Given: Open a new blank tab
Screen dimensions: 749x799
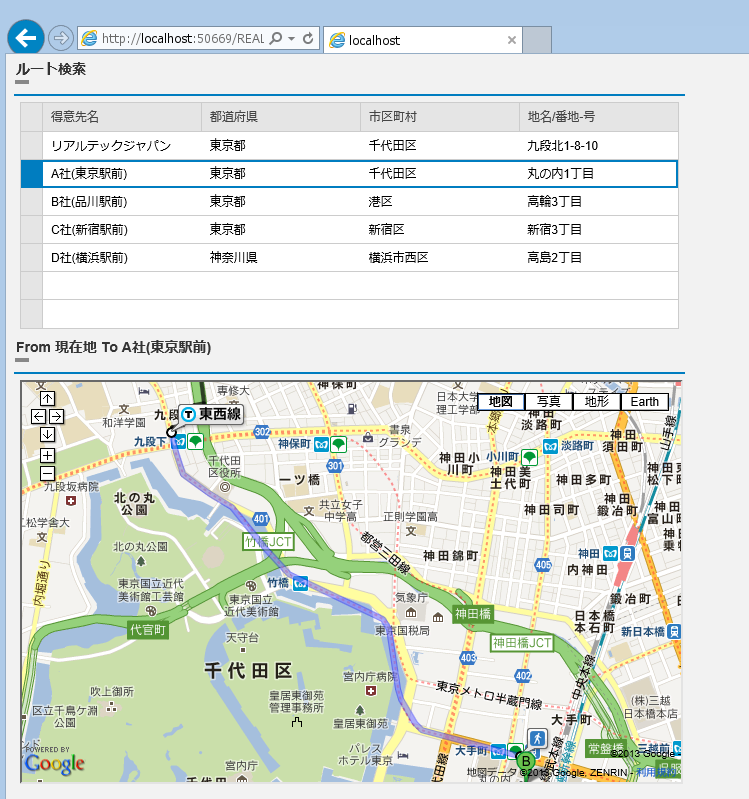Looking at the screenshot, I should 537,40.
